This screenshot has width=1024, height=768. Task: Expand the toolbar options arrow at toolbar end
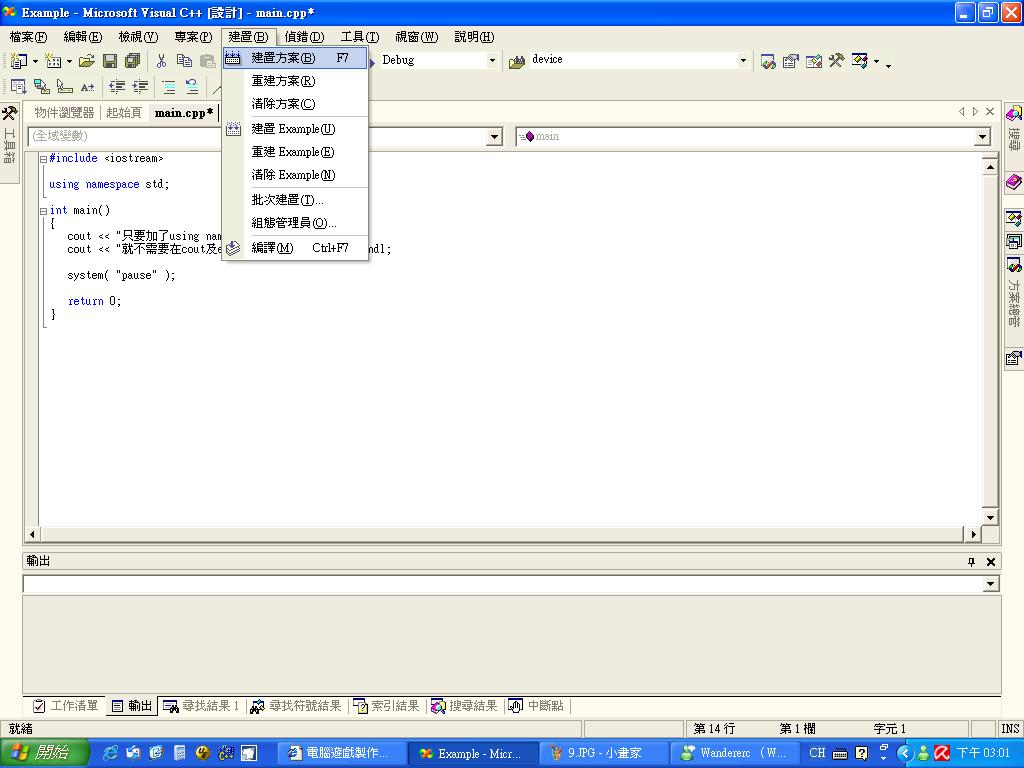[888, 64]
